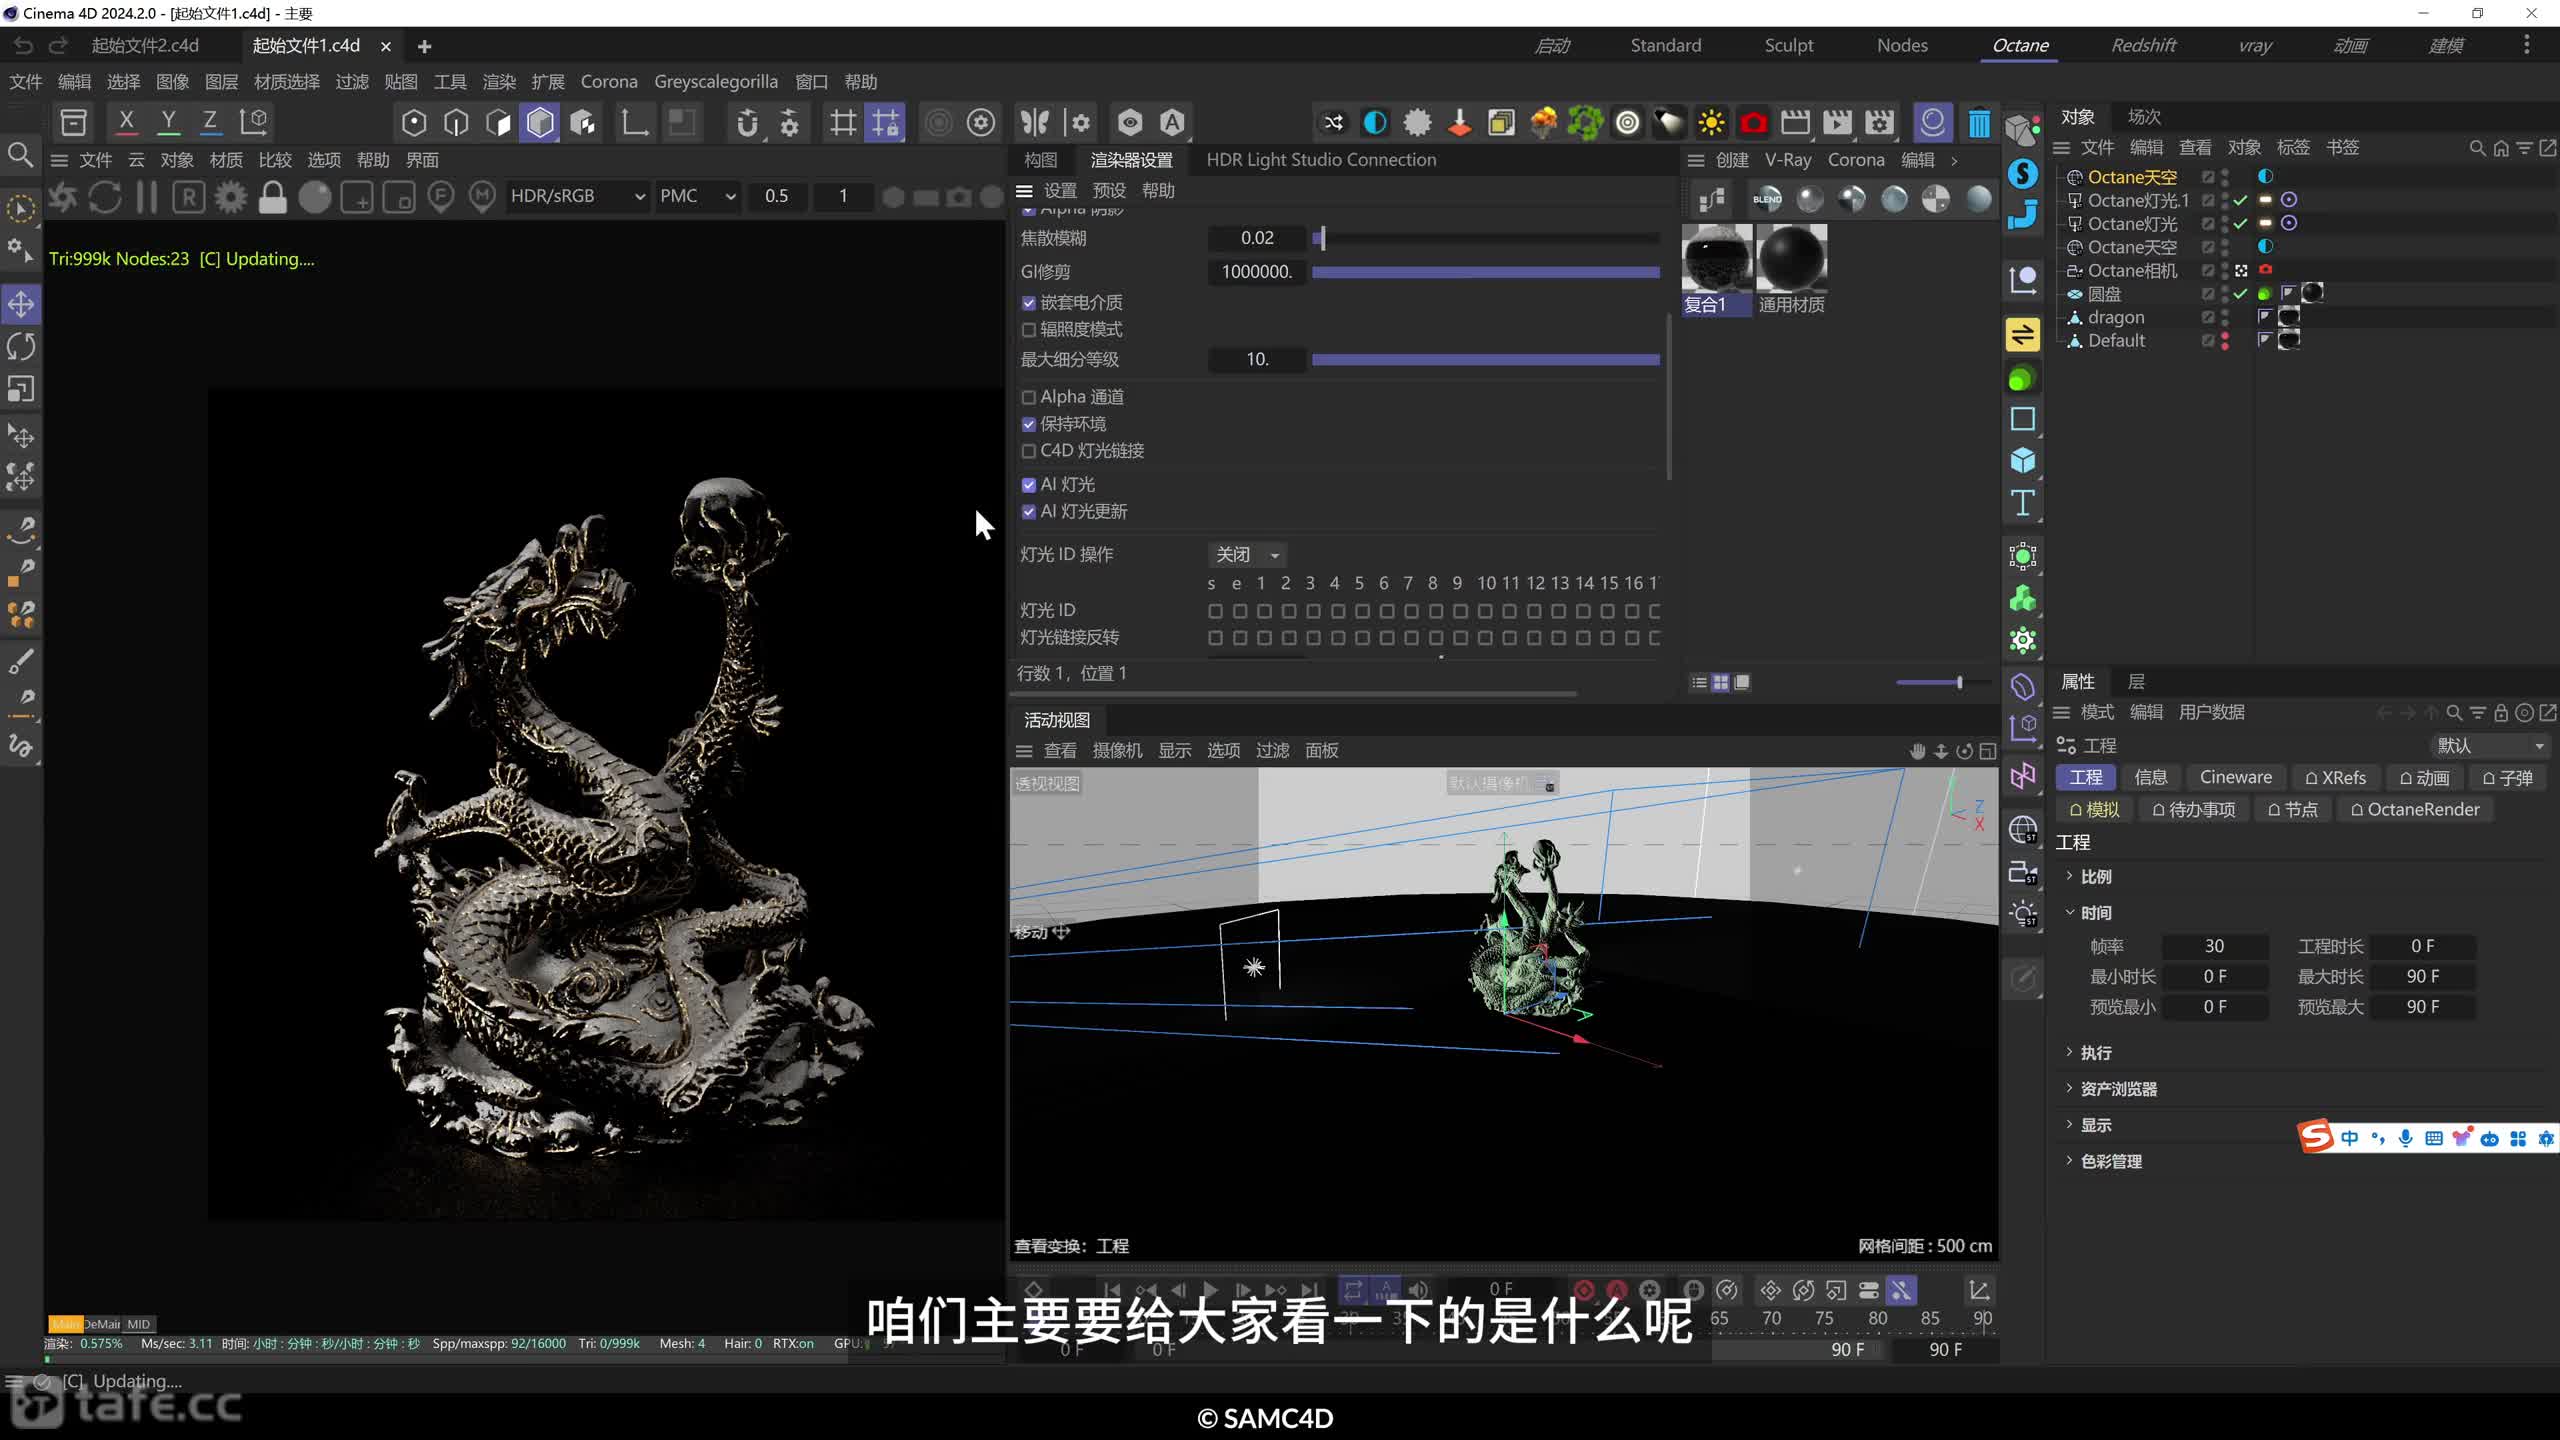
Task: Collapse the 时间 section
Action: [x=2070, y=912]
